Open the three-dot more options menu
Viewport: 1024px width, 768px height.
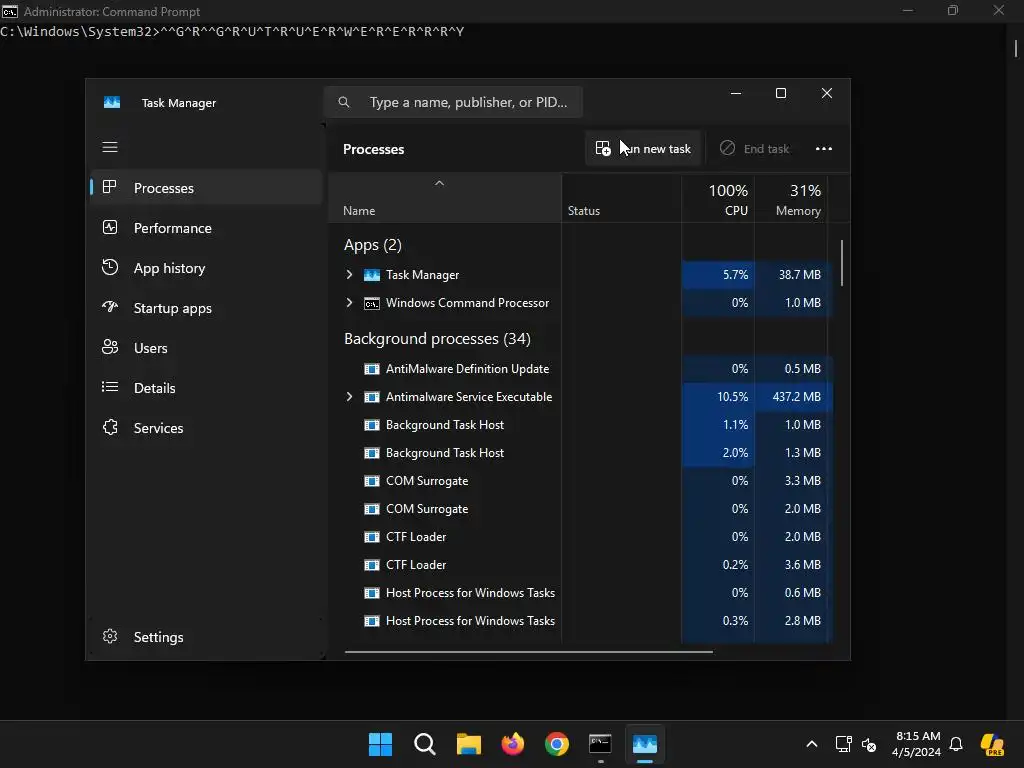[x=824, y=149]
